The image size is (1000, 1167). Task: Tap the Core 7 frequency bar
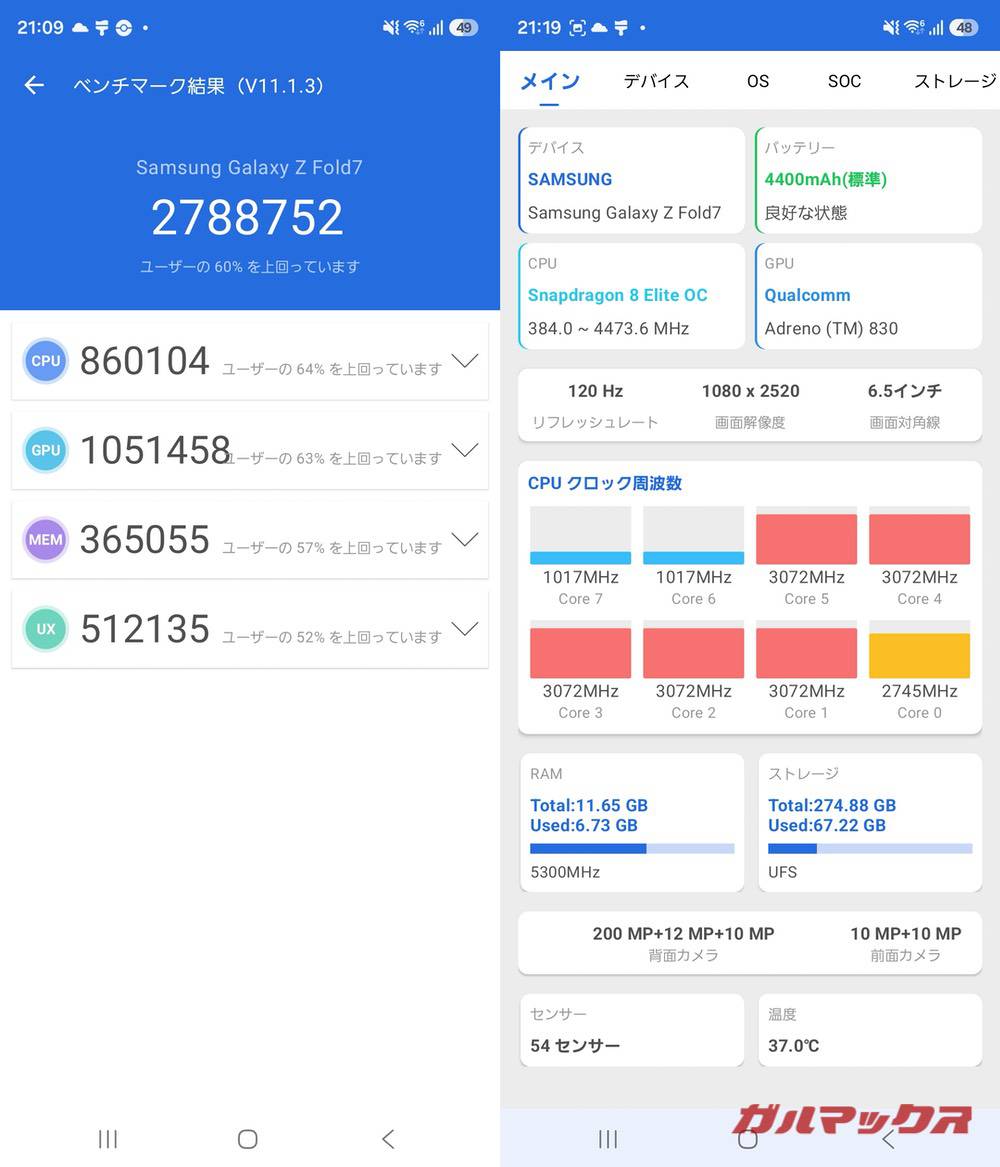tap(580, 535)
